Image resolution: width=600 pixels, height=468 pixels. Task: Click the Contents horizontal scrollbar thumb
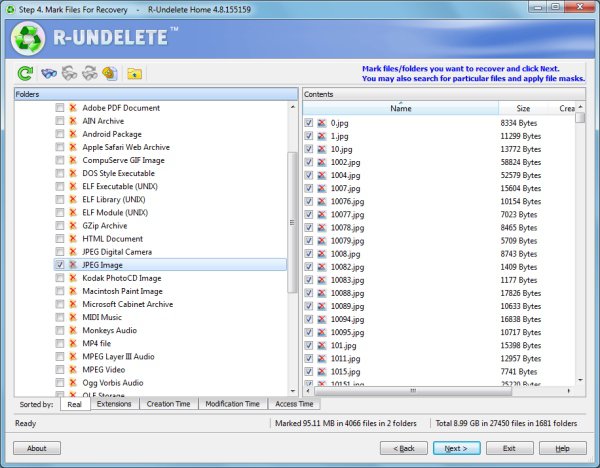pyautogui.click(x=412, y=391)
